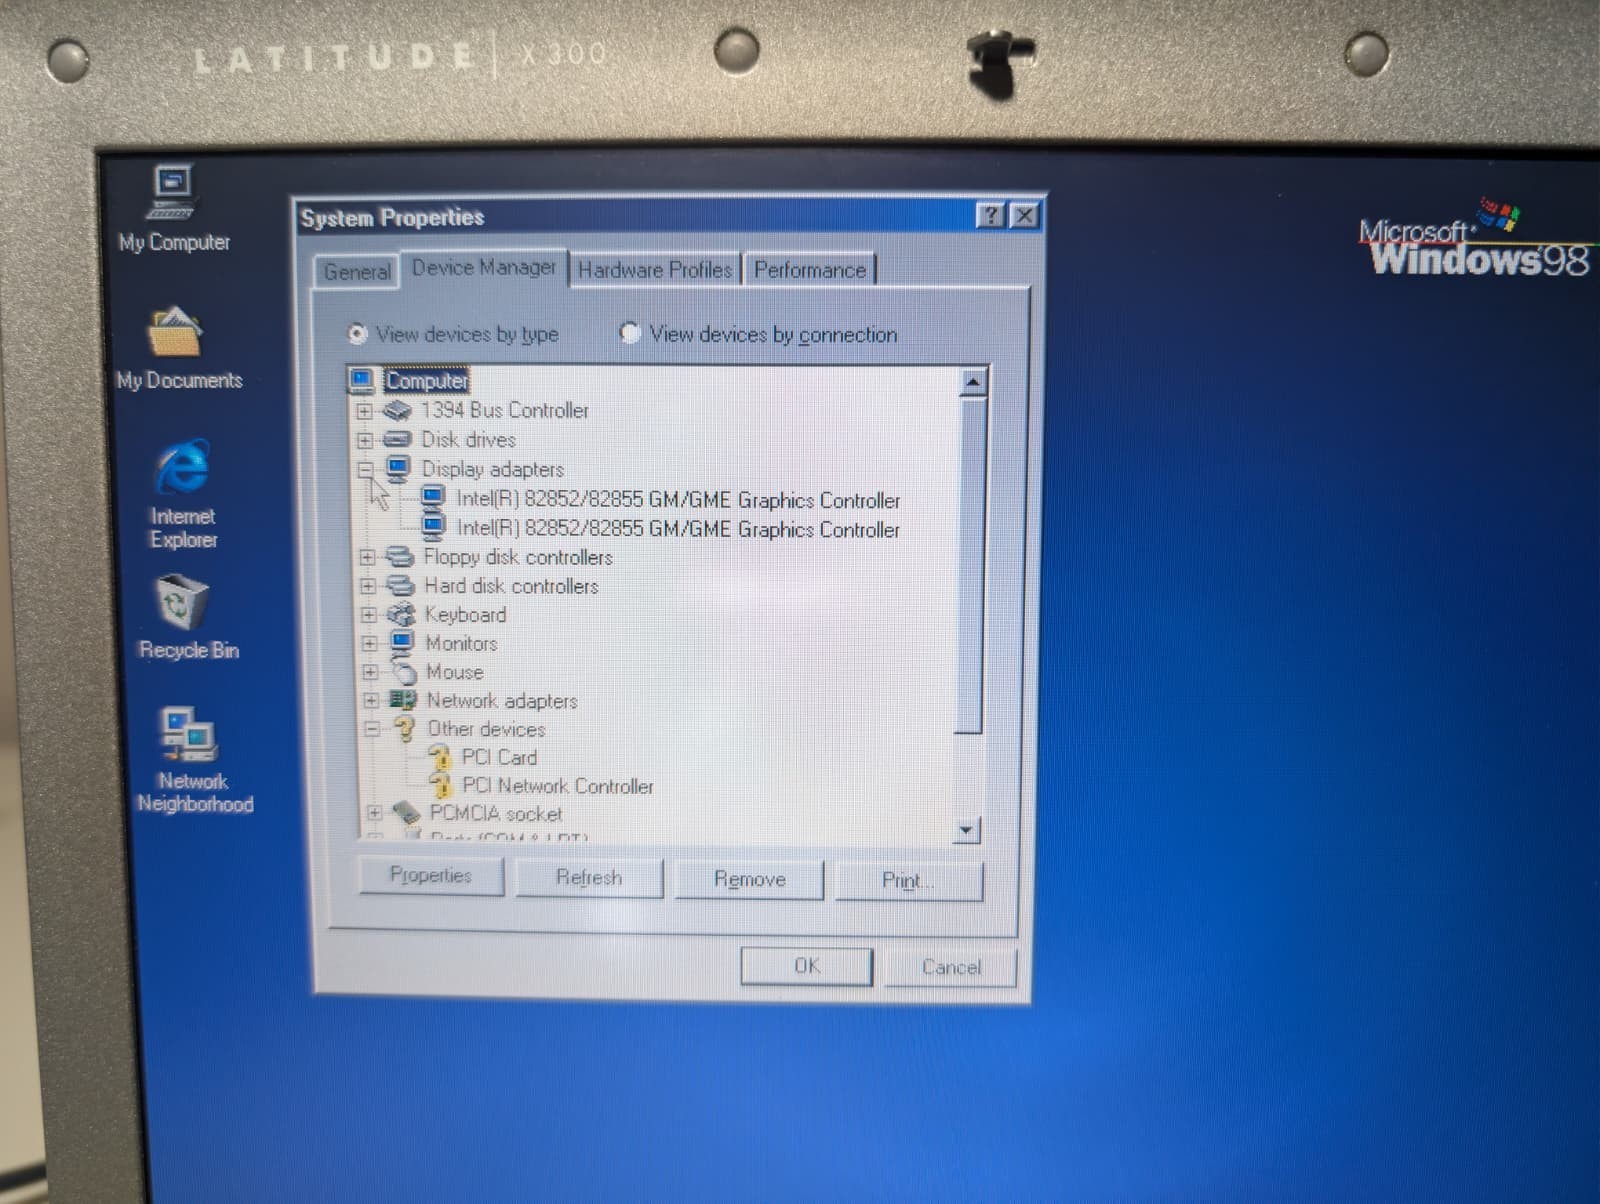Choose View devices by type radio
1600x1204 pixels.
357,333
